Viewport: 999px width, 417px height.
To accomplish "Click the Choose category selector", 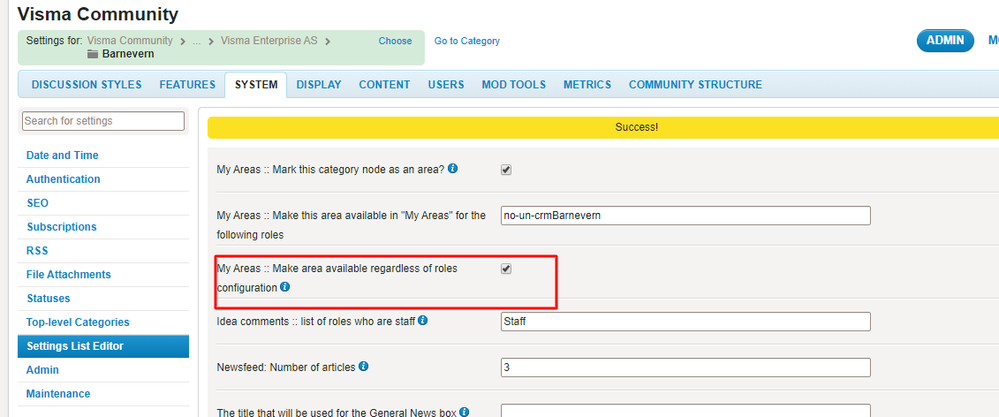I will coord(395,41).
